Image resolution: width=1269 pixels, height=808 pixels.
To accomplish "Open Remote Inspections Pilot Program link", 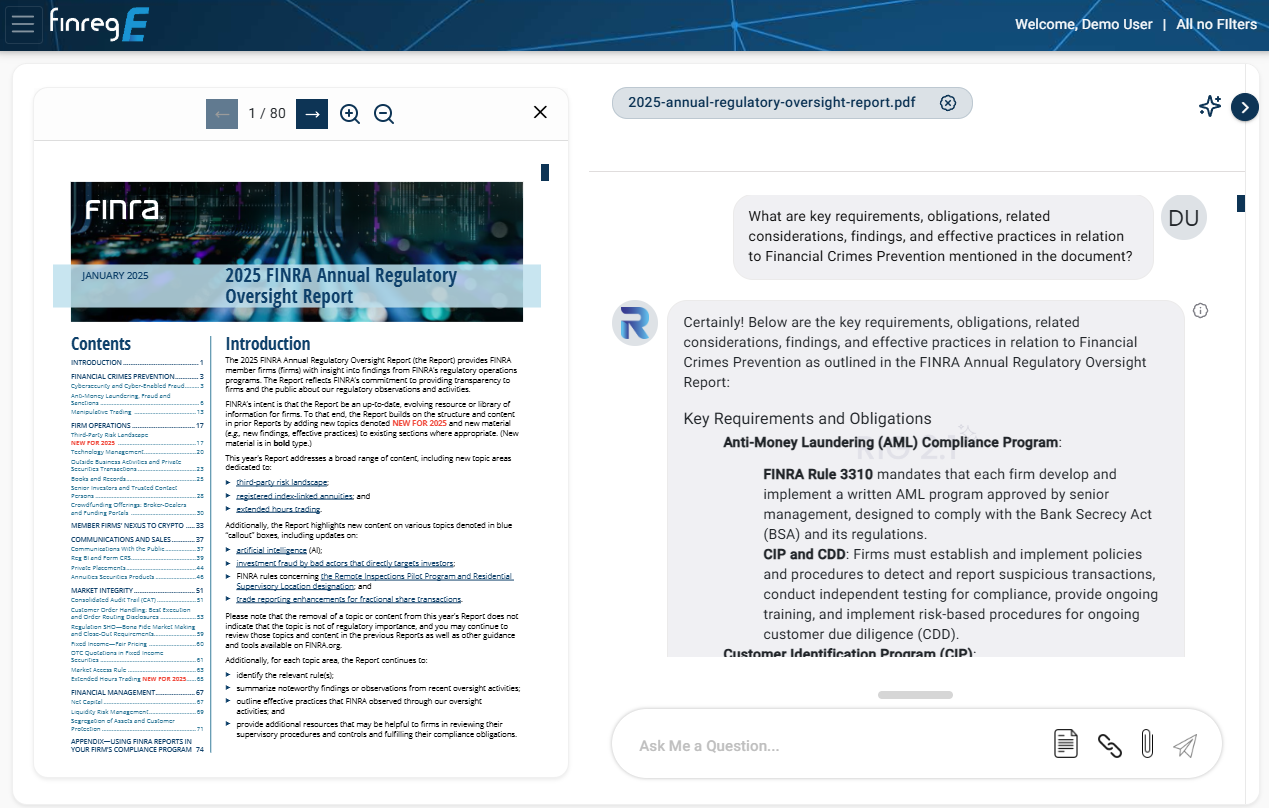I will pos(416,576).
